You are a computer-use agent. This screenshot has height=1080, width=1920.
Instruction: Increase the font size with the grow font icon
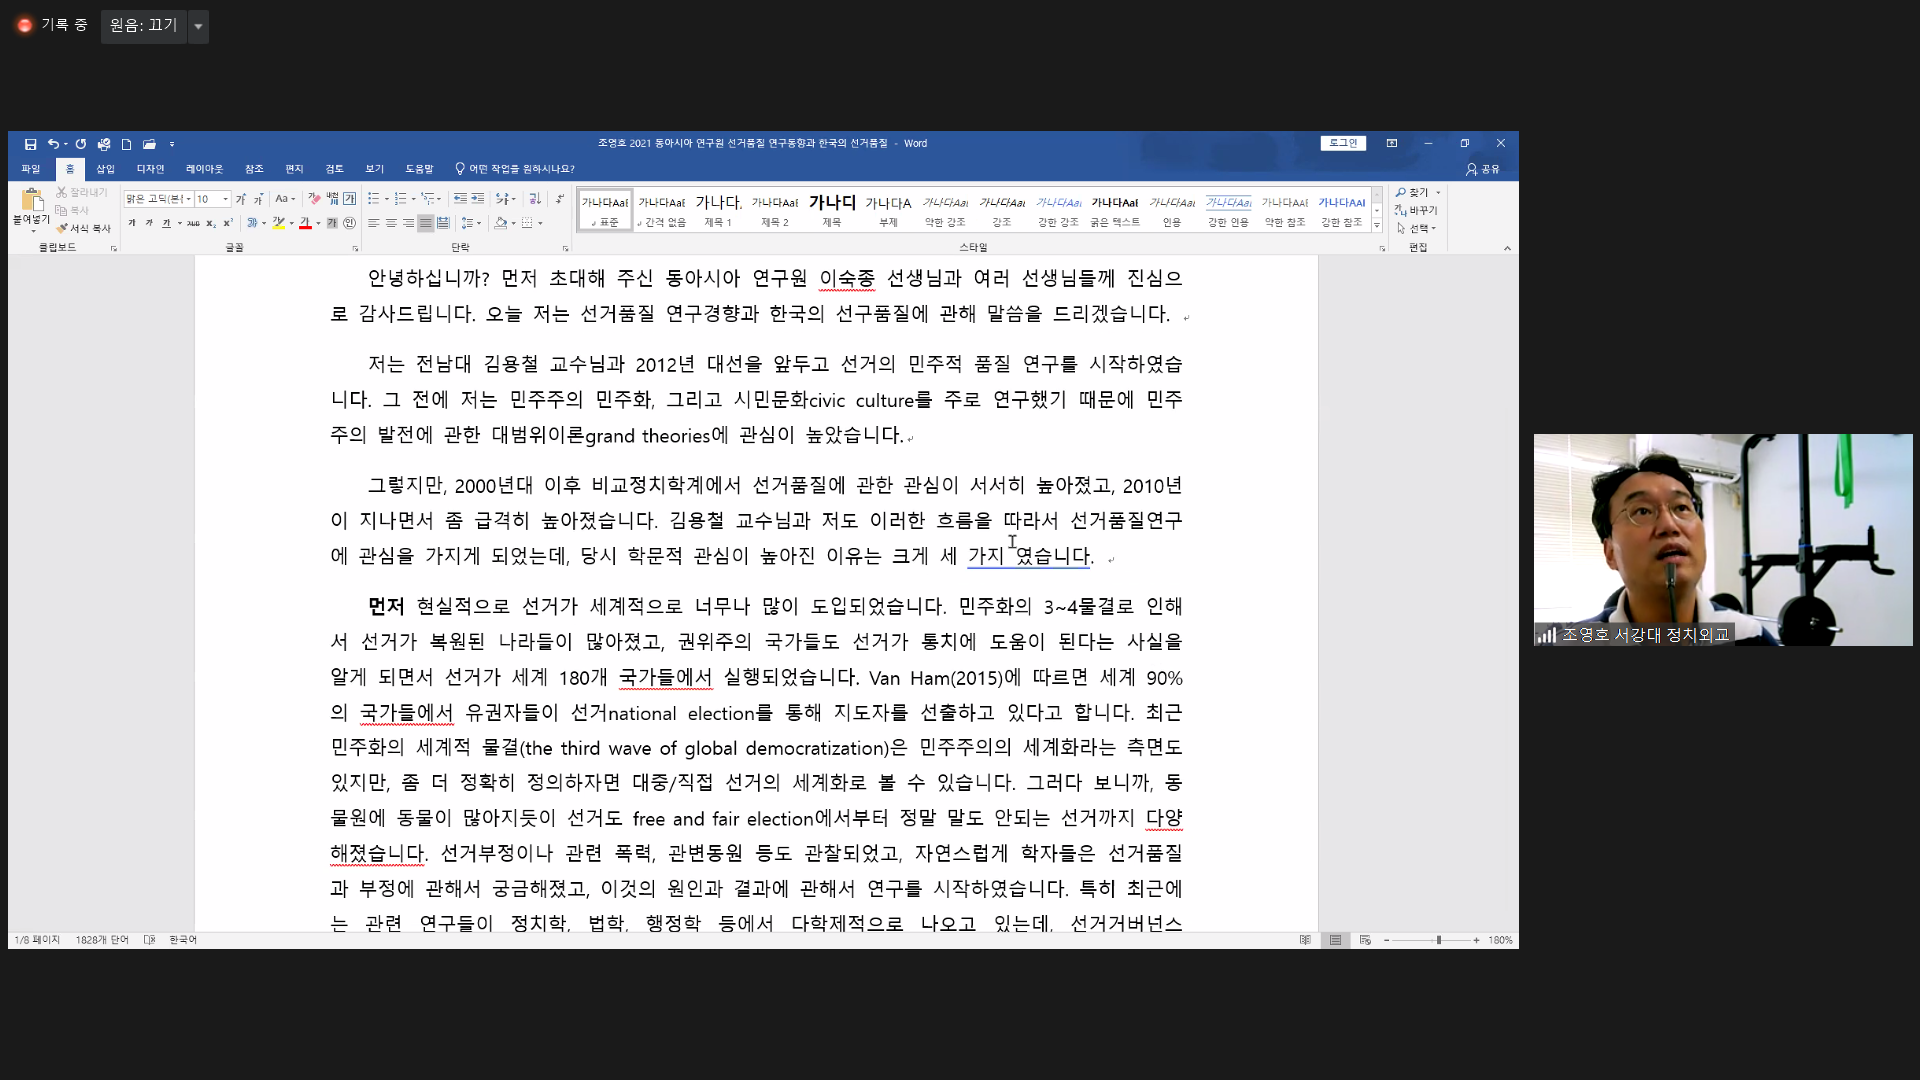point(240,199)
